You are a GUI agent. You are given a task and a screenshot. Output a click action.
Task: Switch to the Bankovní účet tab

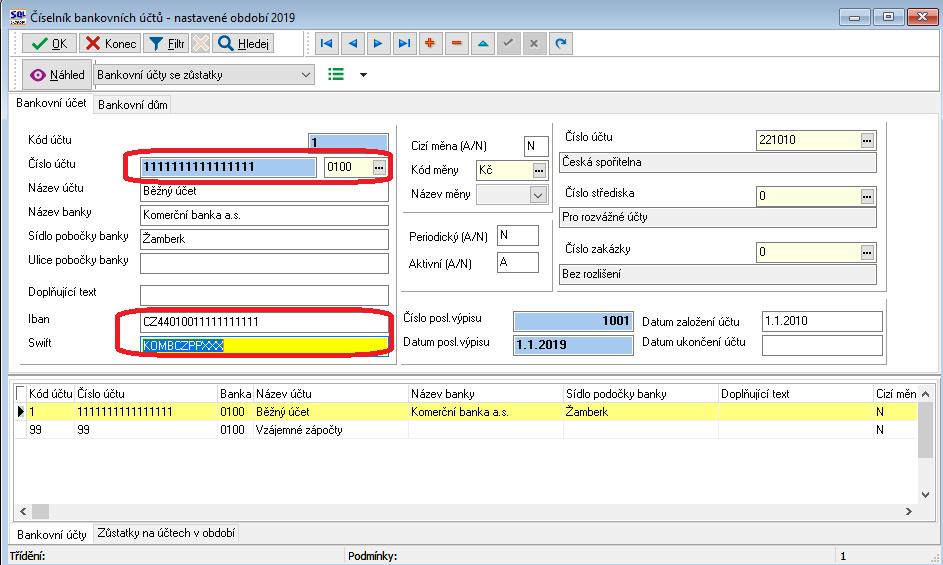click(51, 103)
